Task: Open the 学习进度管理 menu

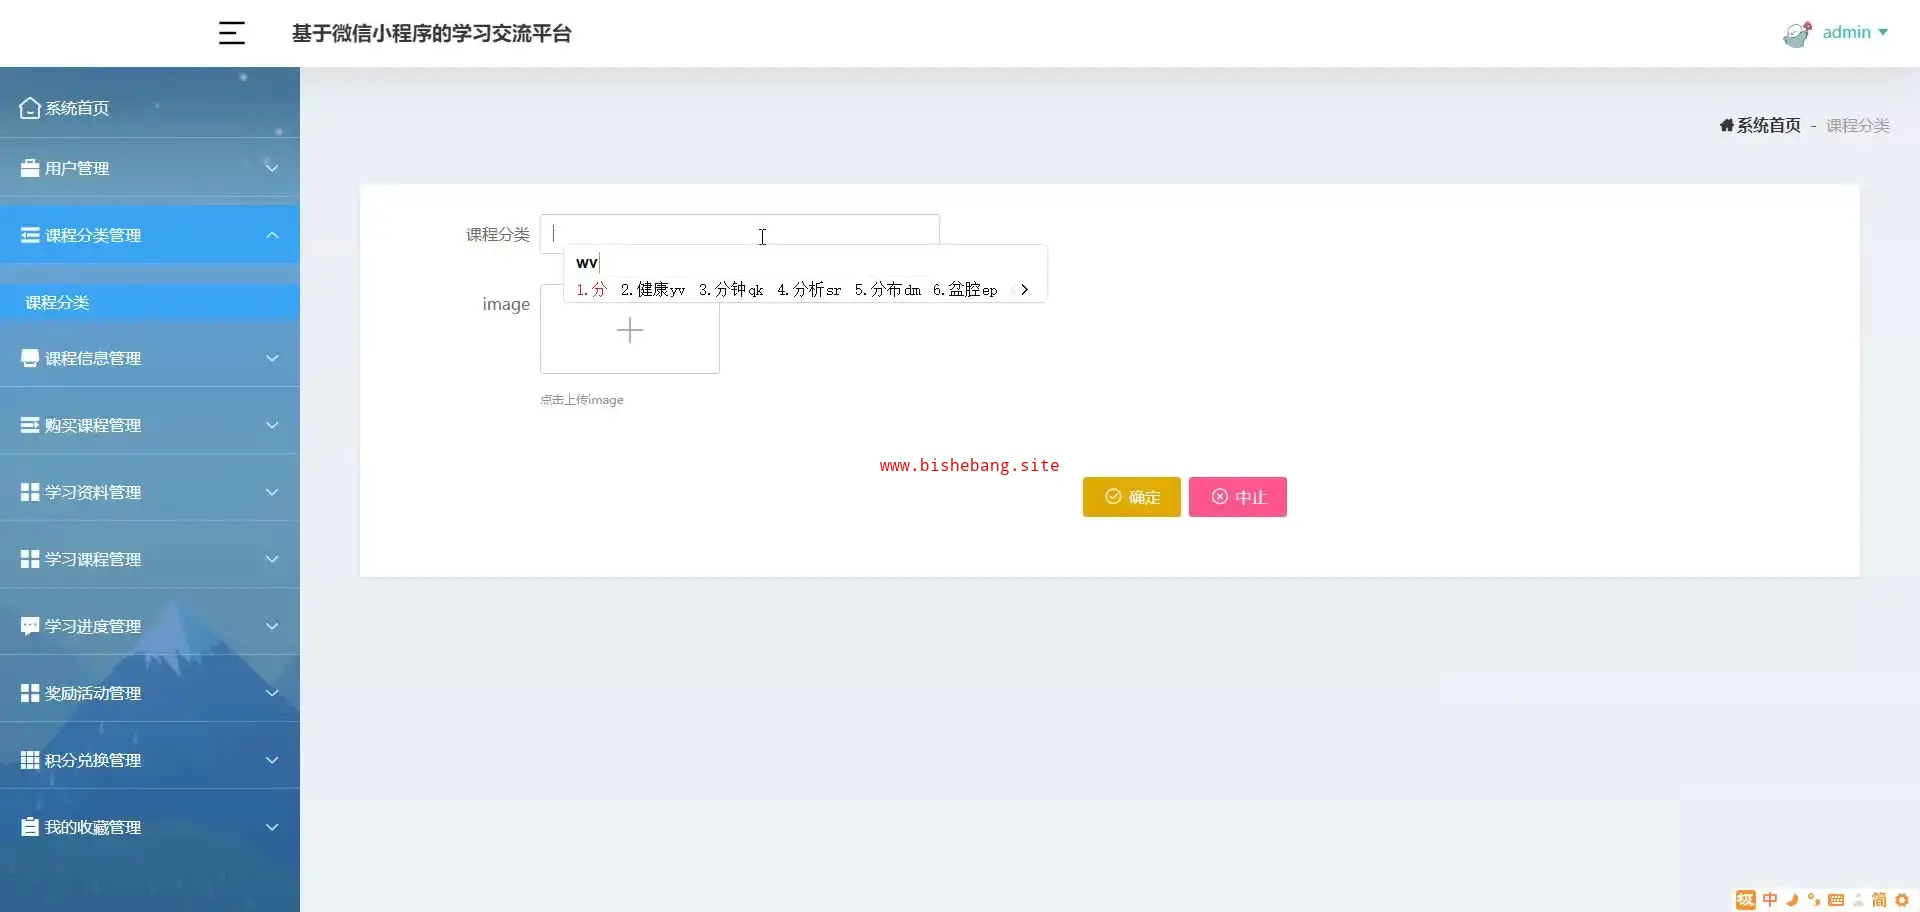Action: tap(150, 626)
